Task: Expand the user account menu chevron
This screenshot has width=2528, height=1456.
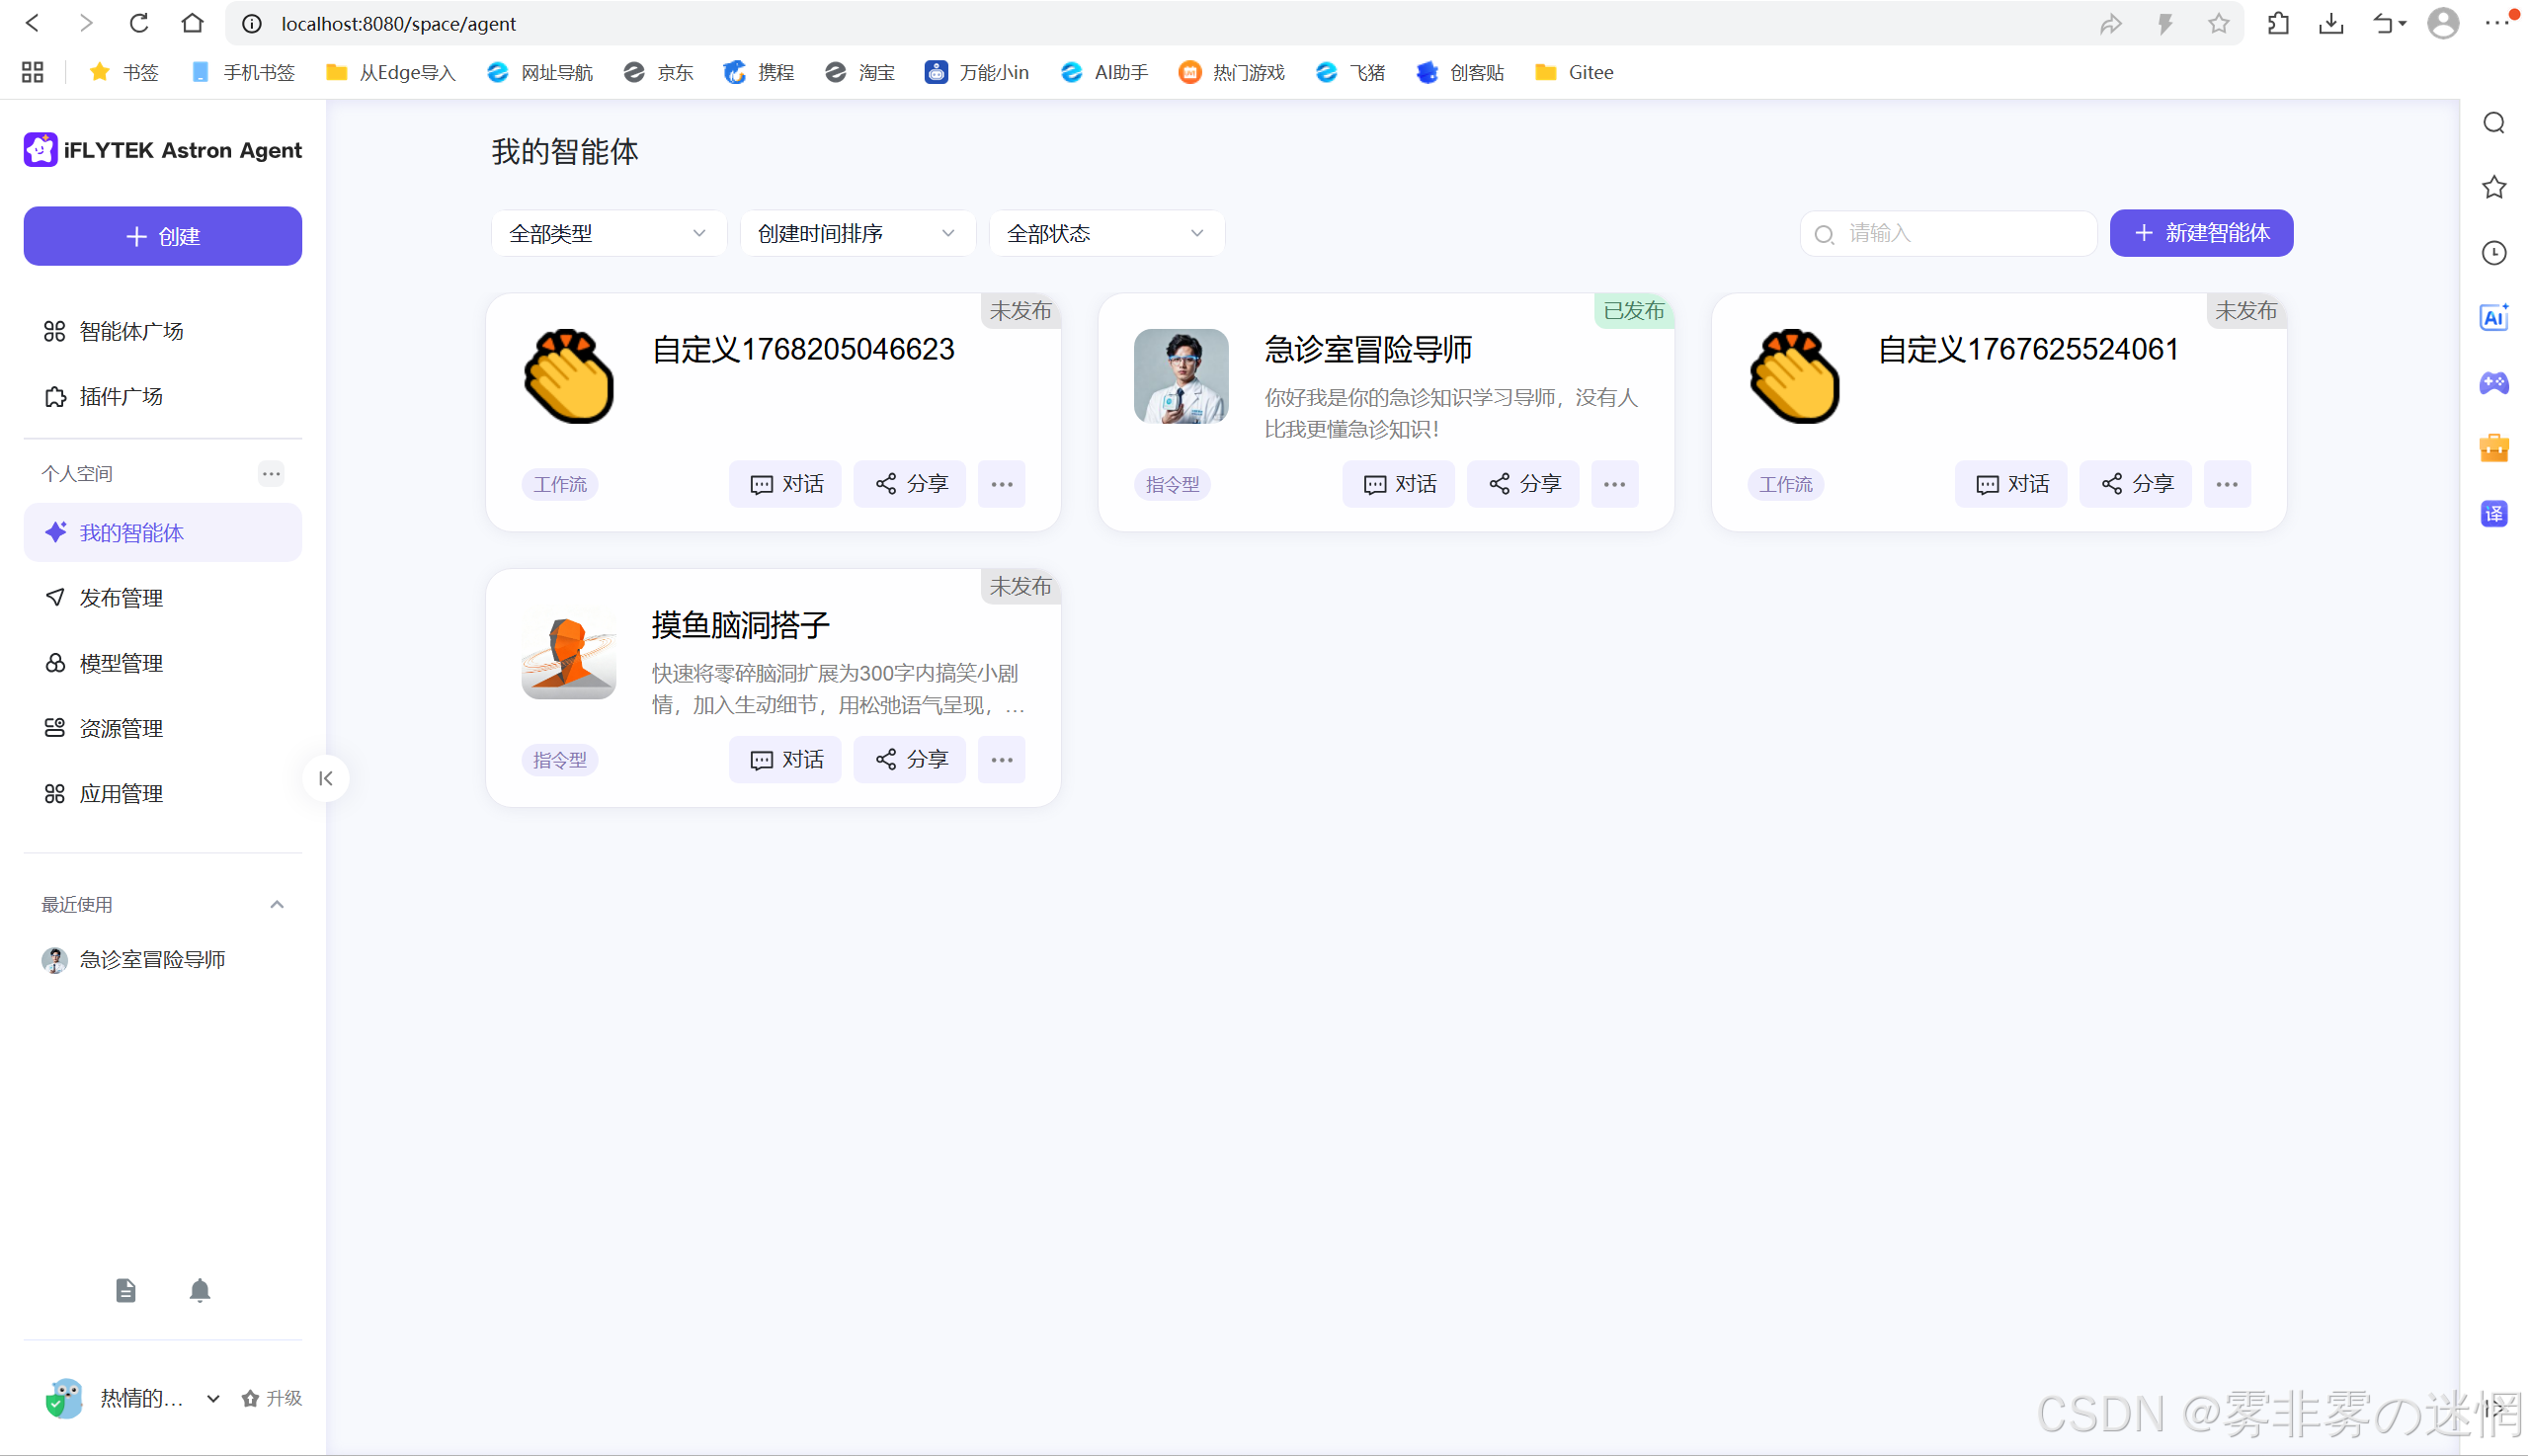Action: point(213,1398)
